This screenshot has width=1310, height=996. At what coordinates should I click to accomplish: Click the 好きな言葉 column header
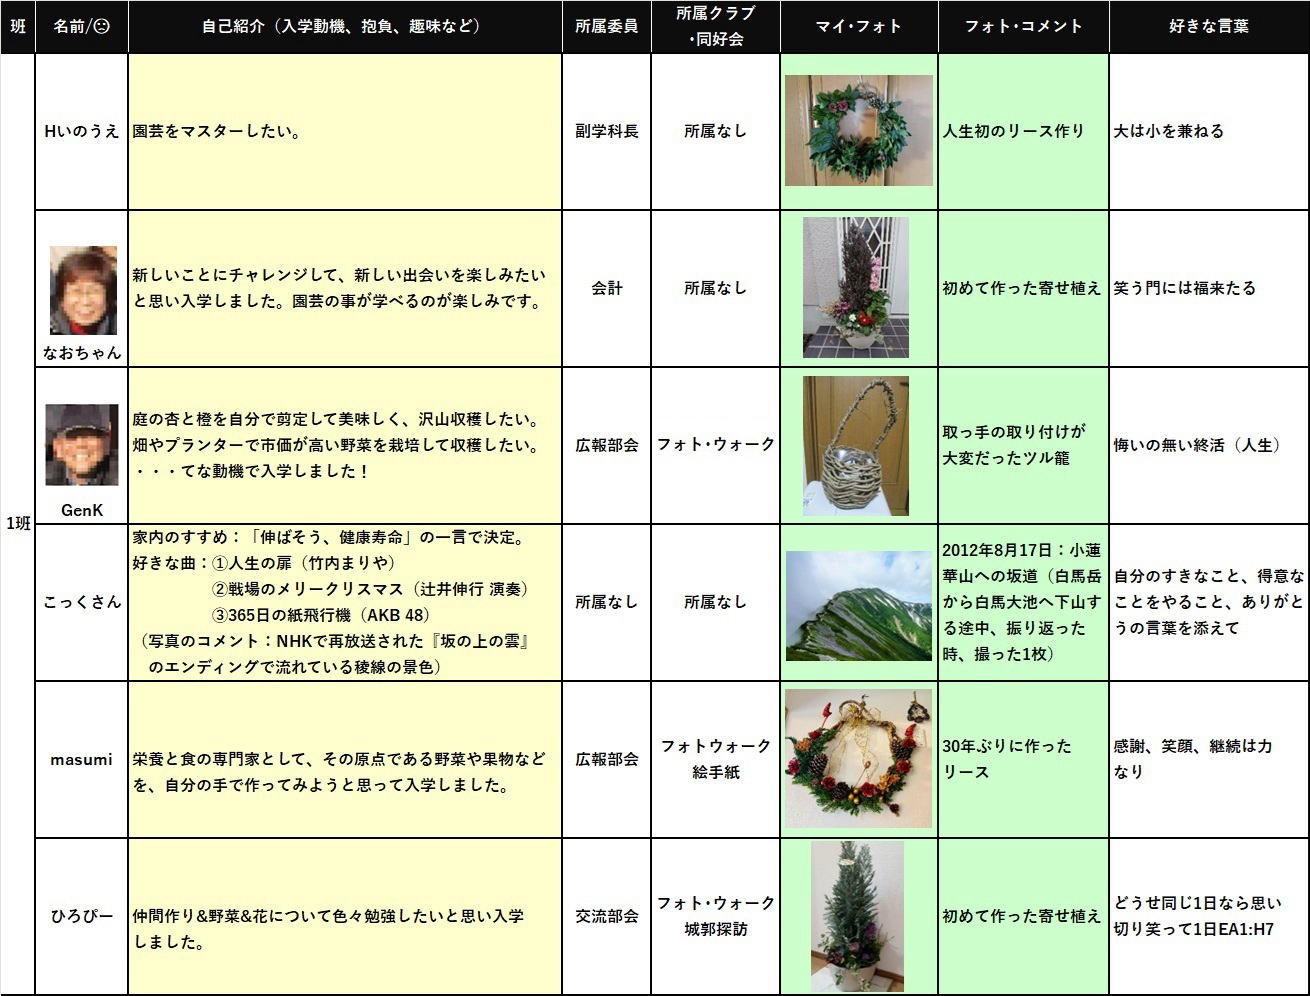[x=1208, y=27]
